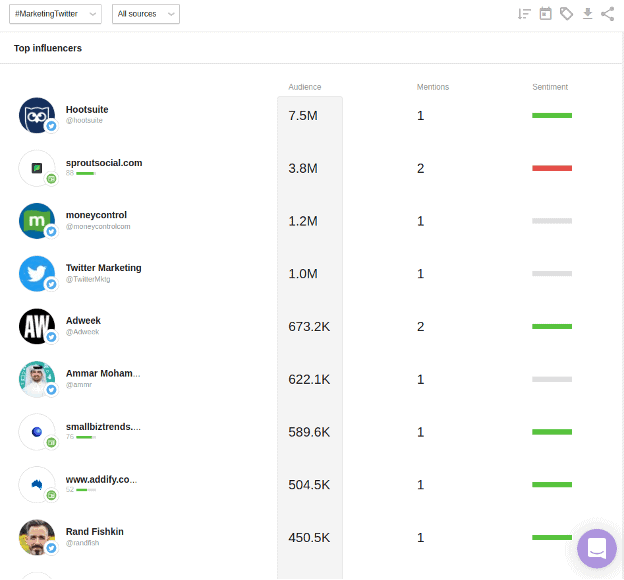The width and height of the screenshot is (624, 580).
Task: Click the share icon
Action: click(608, 14)
